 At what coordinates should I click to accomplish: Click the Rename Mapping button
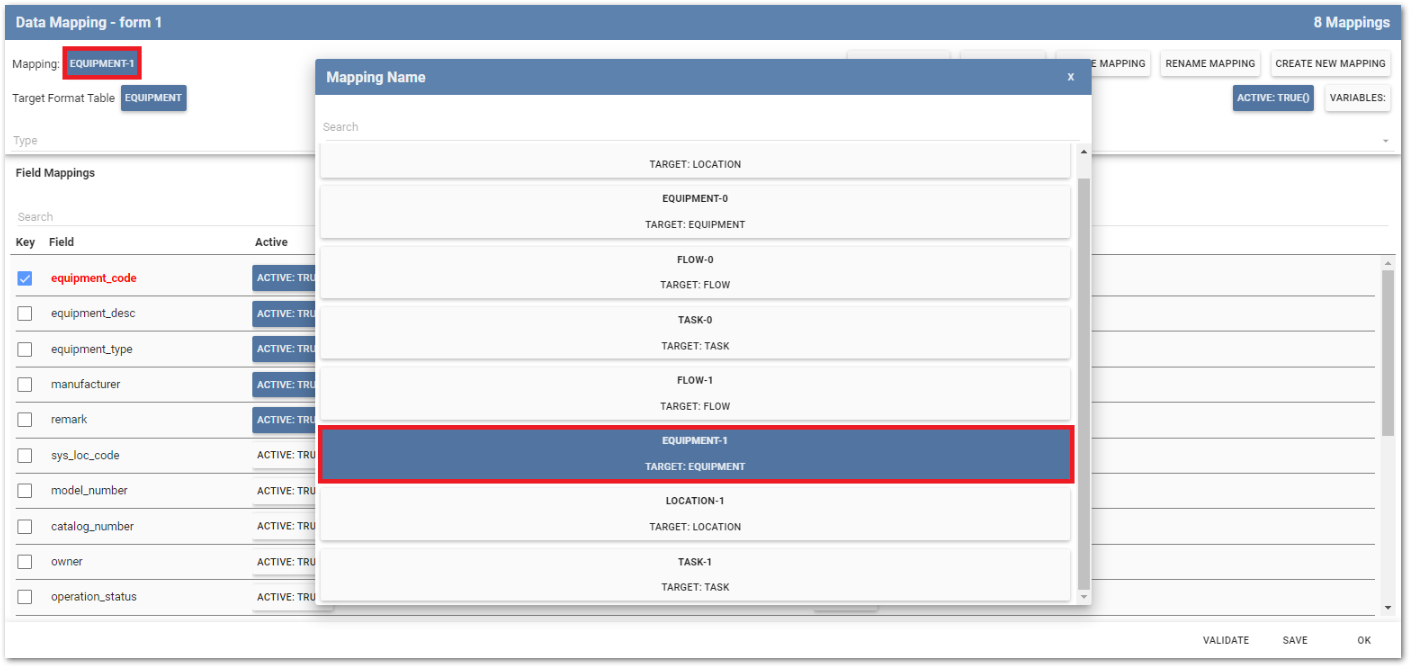1210,64
